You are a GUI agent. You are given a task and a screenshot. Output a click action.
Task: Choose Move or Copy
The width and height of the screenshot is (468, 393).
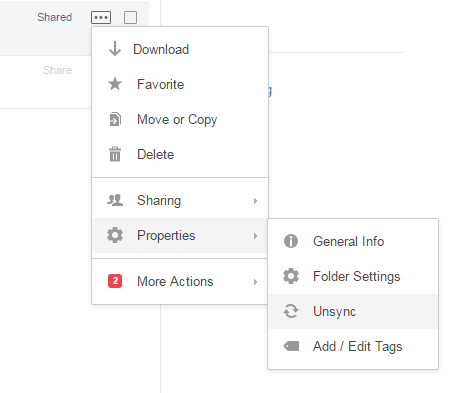point(180,119)
